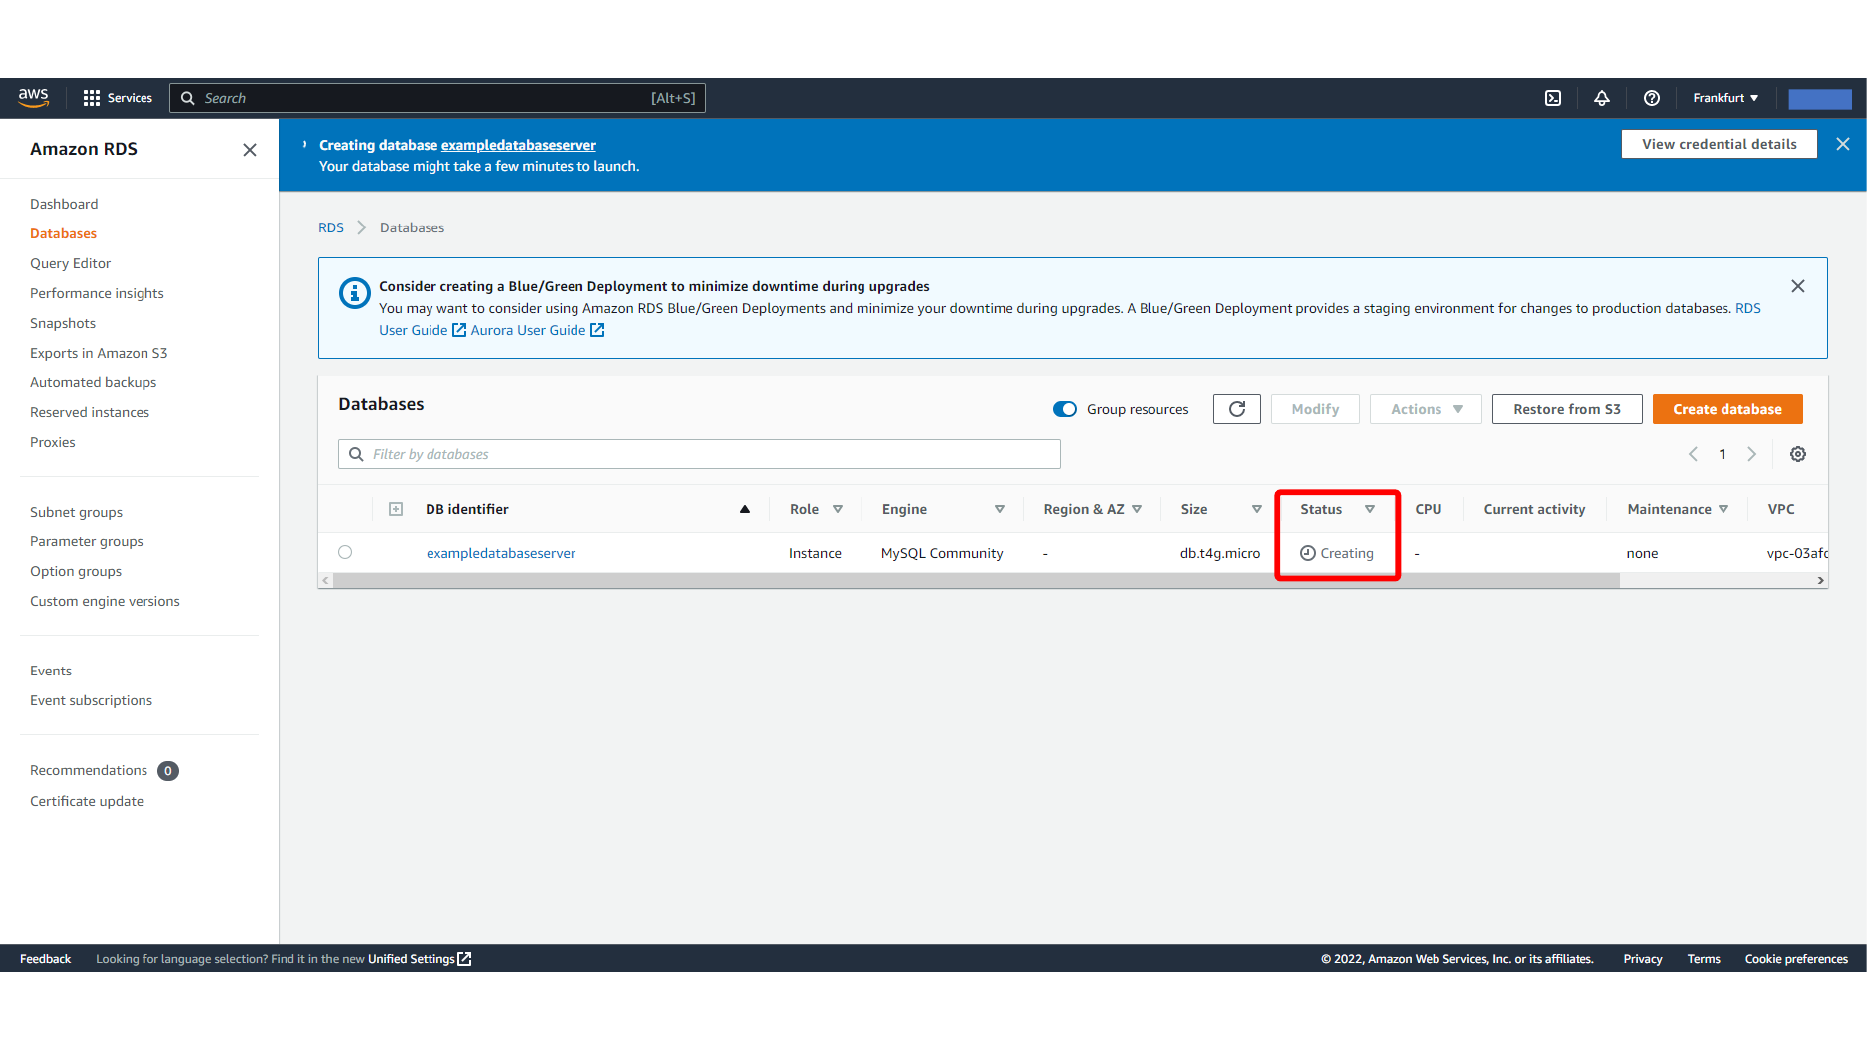Open Subnet groups
The image size is (1867, 1050).
click(x=76, y=512)
